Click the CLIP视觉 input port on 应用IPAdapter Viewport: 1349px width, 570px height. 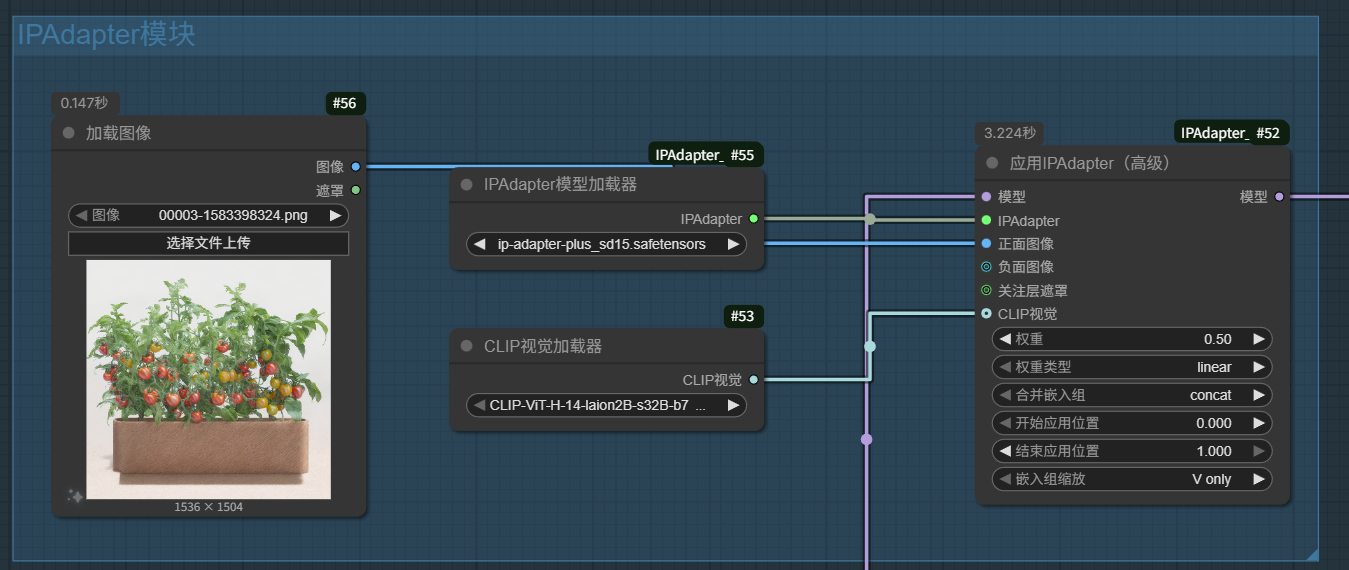point(987,314)
